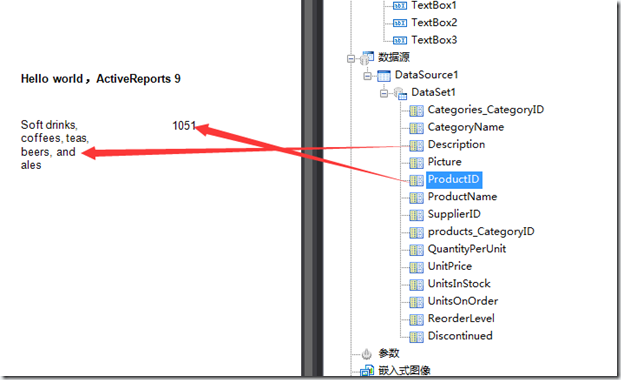Click the field icon beside ProductName
This screenshot has width=621, height=380.
pyautogui.click(x=416, y=198)
